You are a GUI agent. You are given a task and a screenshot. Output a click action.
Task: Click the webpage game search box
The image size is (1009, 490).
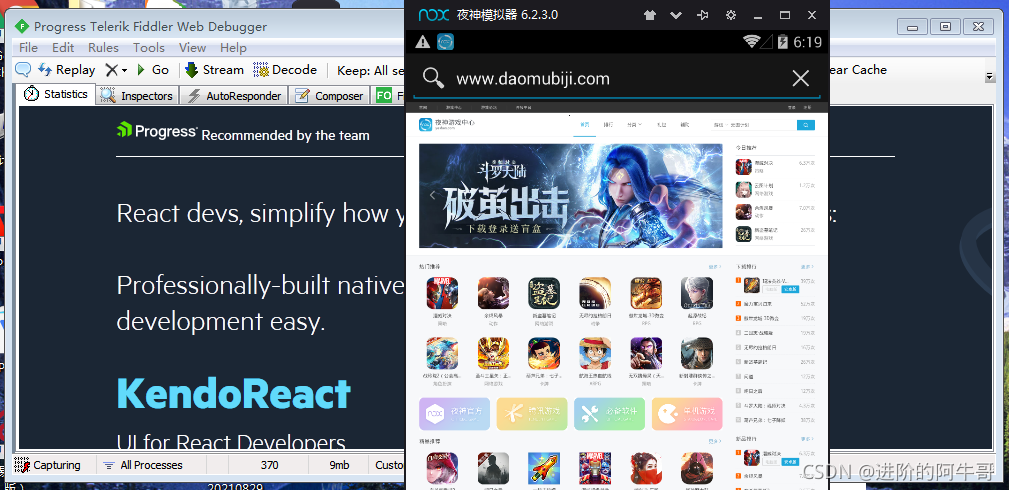[x=754, y=125]
